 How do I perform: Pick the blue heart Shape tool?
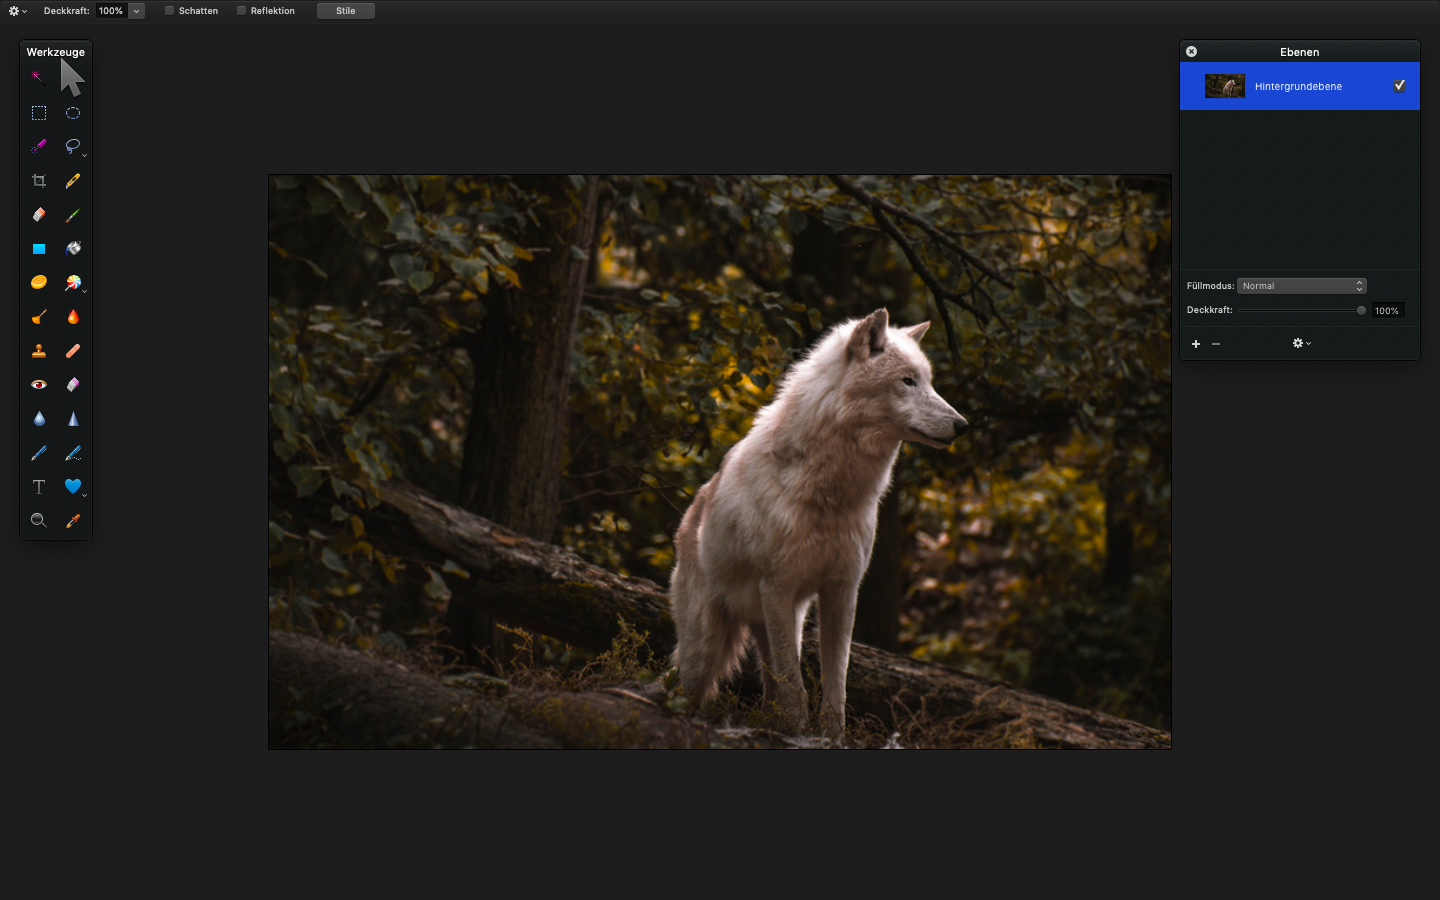coord(73,487)
